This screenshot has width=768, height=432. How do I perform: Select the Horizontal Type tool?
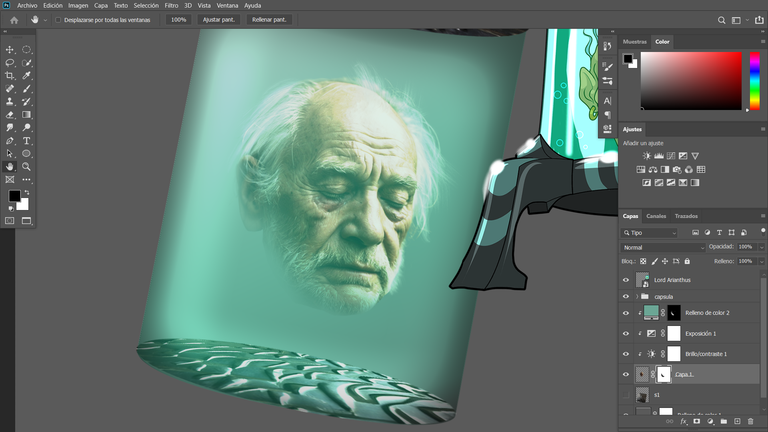coord(26,141)
